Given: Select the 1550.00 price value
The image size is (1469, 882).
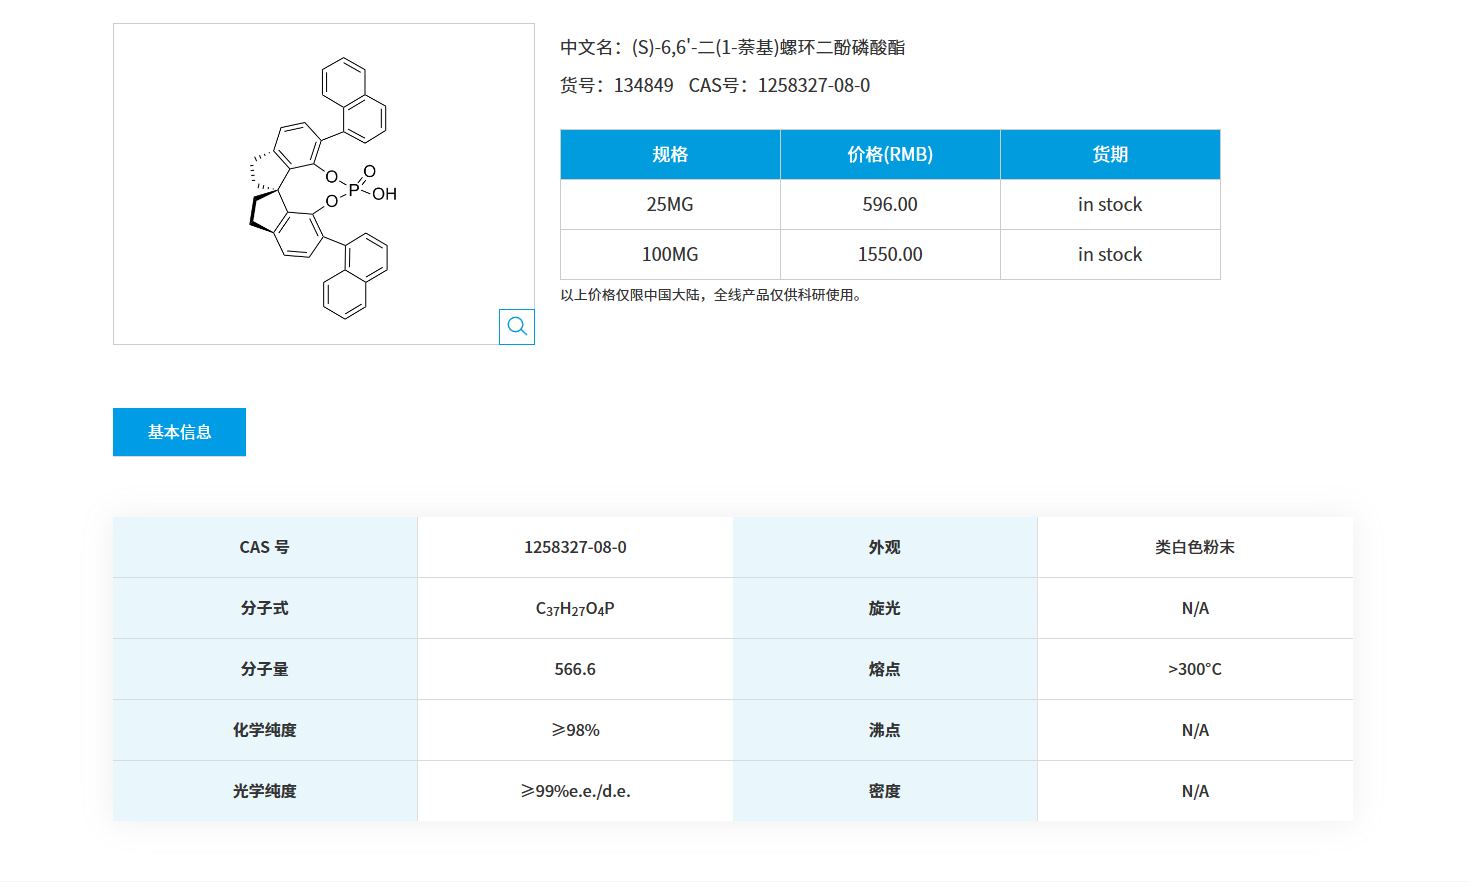Looking at the screenshot, I should tap(889, 254).
